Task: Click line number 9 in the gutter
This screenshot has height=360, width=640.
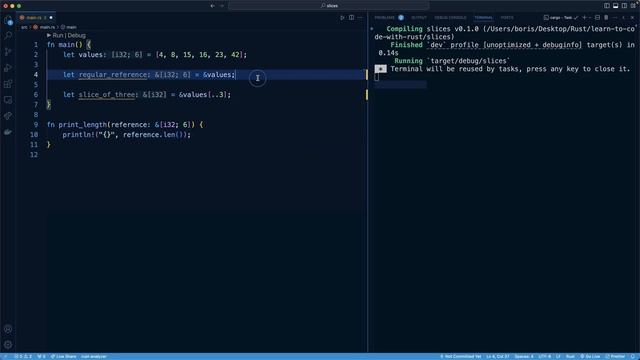Action: tap(36, 124)
